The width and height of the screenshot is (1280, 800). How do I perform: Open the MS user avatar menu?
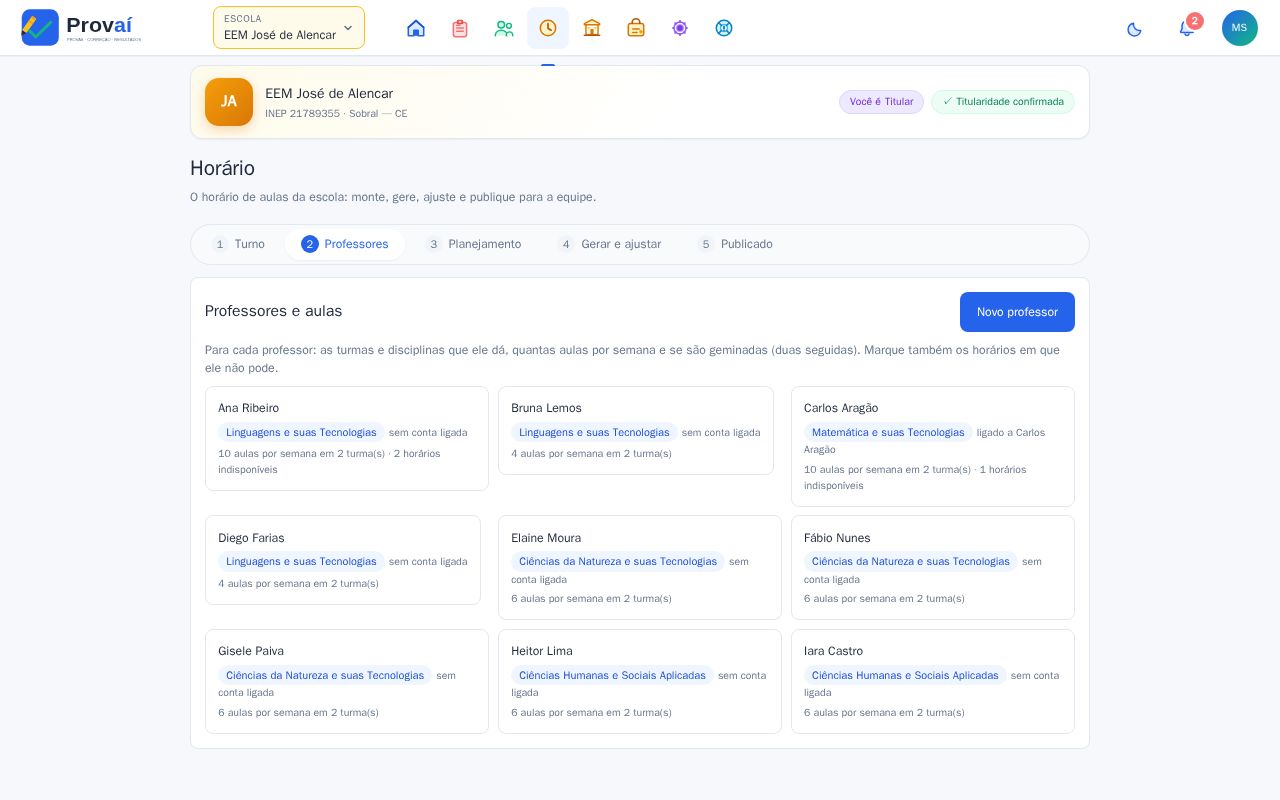(1240, 28)
